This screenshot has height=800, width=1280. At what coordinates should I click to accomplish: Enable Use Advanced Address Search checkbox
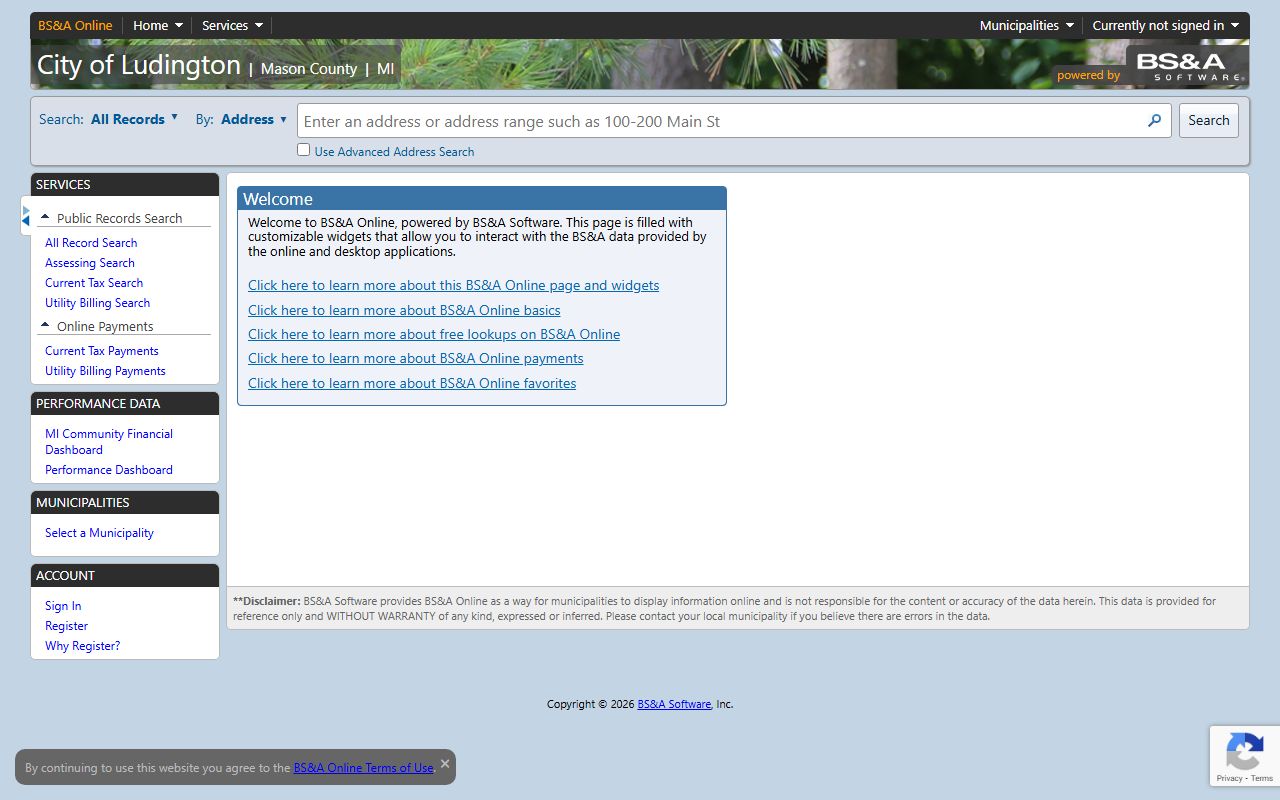click(304, 150)
